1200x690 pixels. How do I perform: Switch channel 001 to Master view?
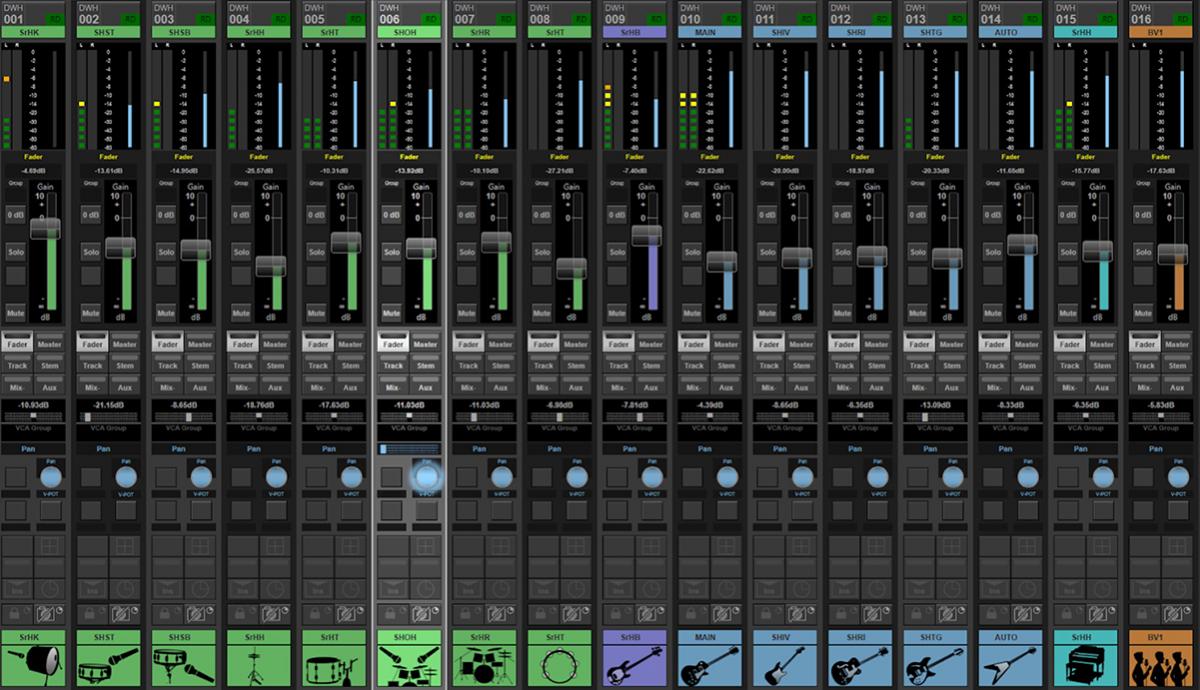click(51, 343)
